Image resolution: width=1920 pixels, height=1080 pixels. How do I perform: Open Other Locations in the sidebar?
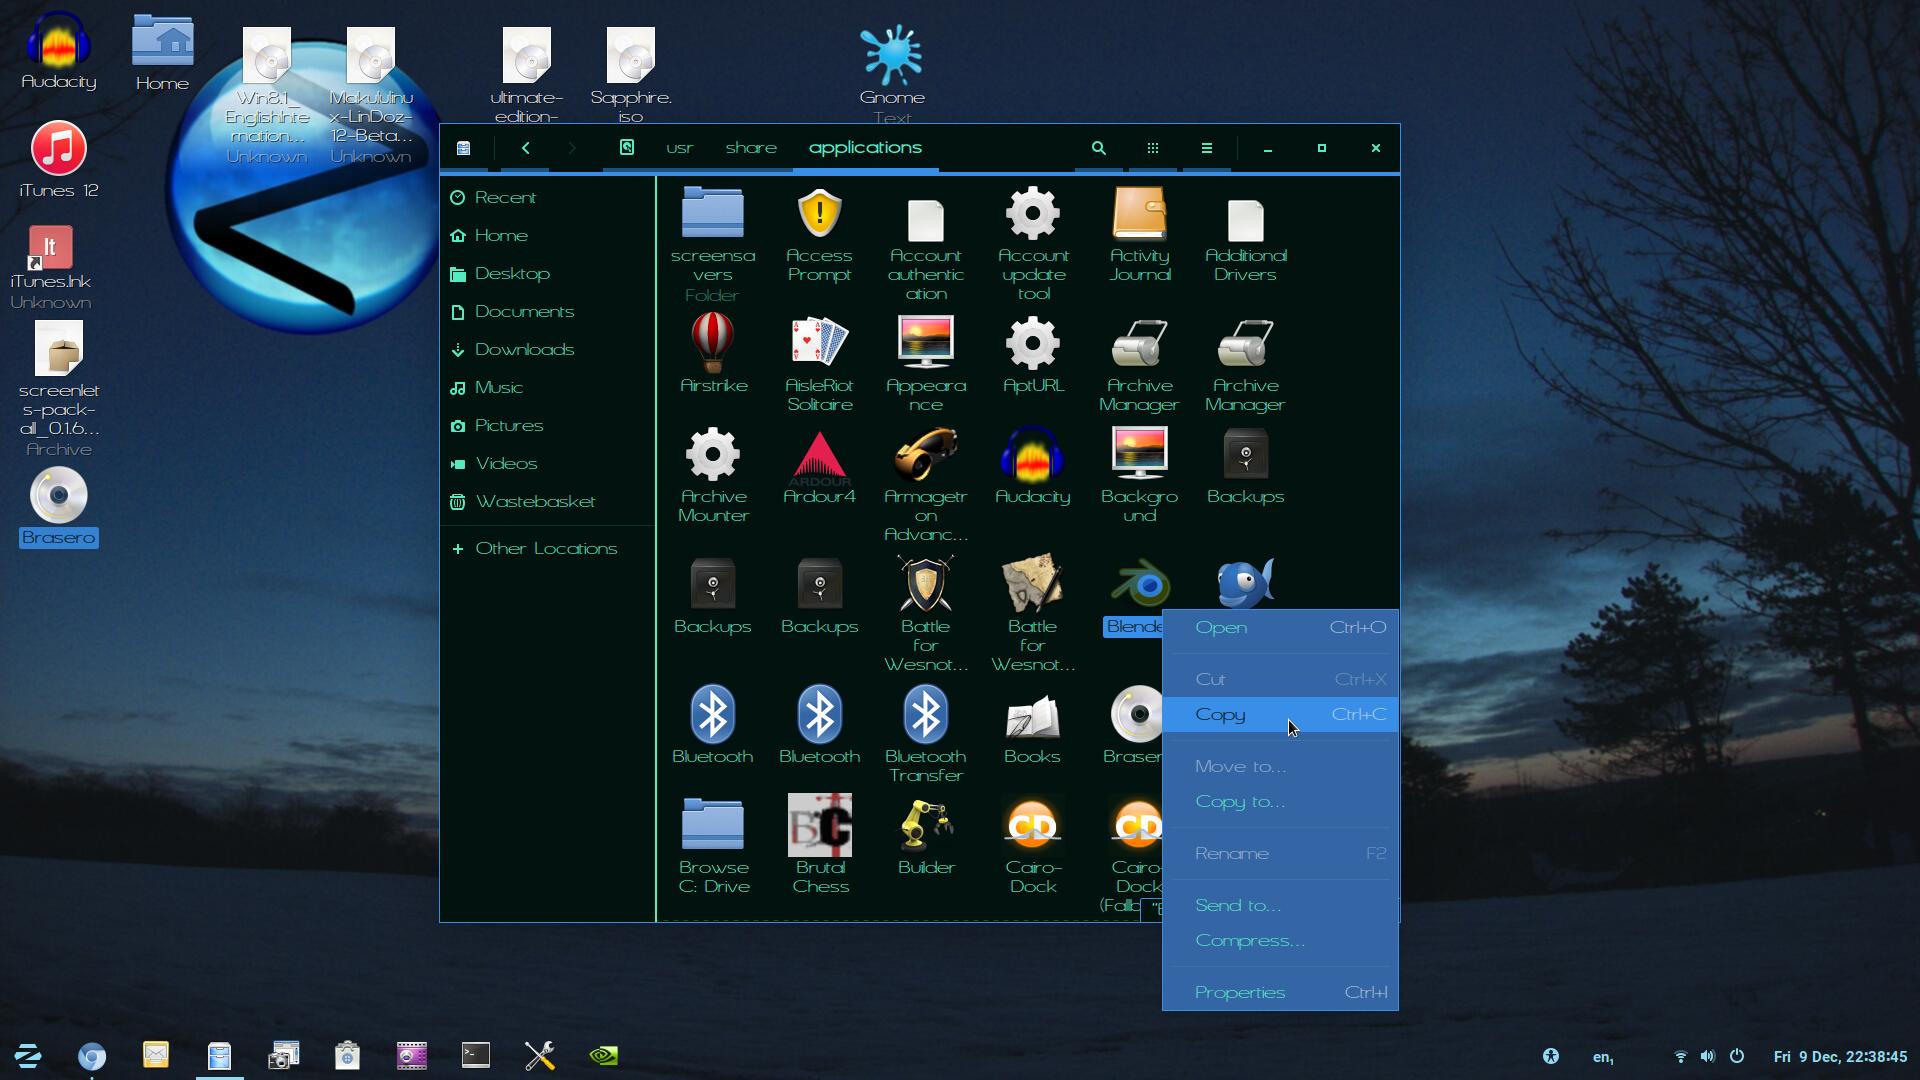pos(547,548)
